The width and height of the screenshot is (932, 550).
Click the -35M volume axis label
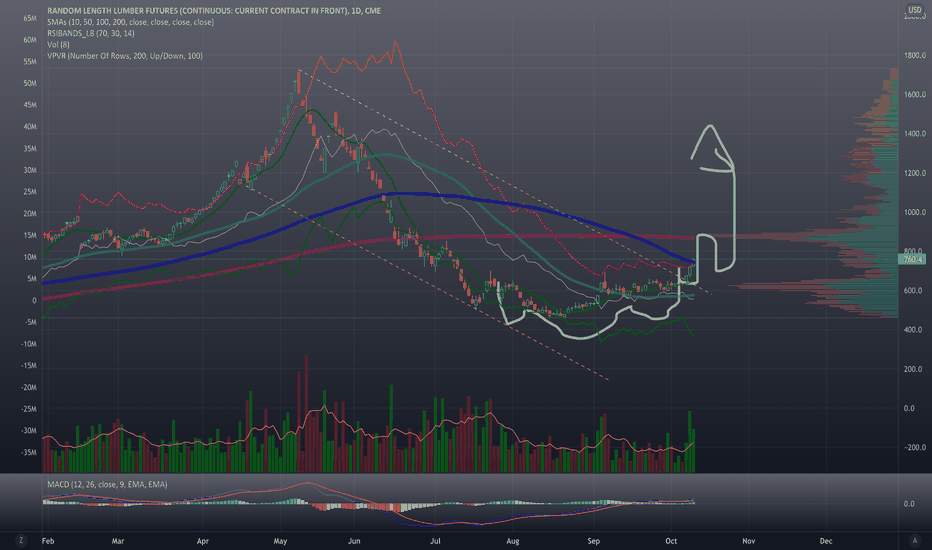pos(29,452)
